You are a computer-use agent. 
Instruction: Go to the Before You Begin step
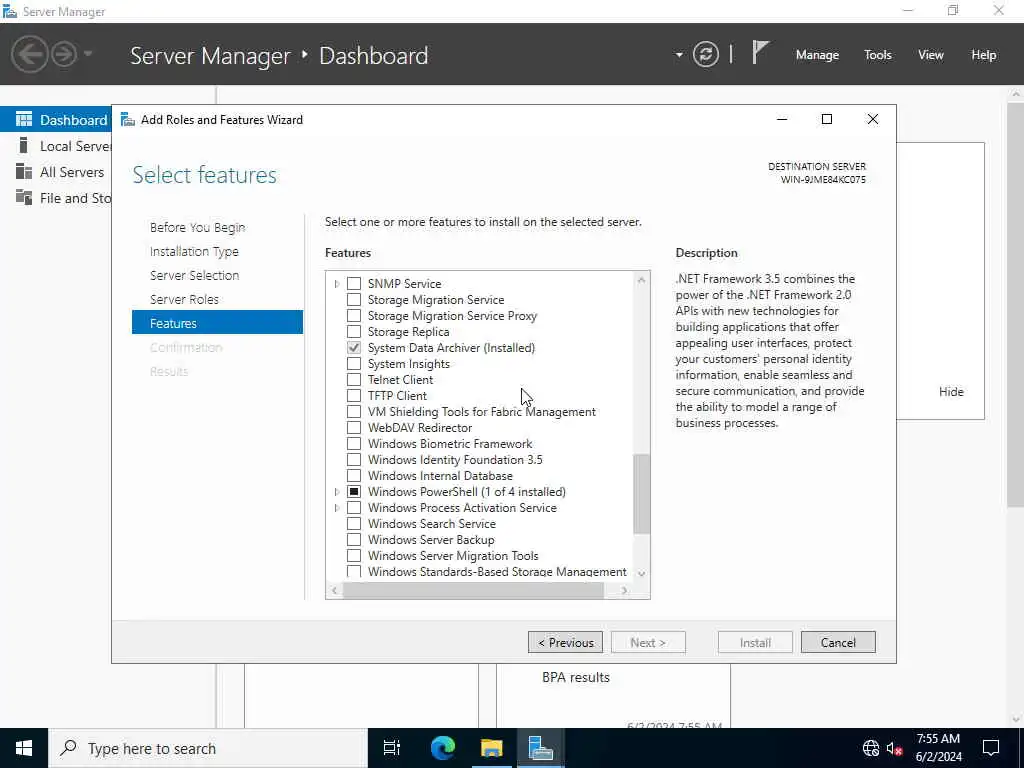(197, 227)
